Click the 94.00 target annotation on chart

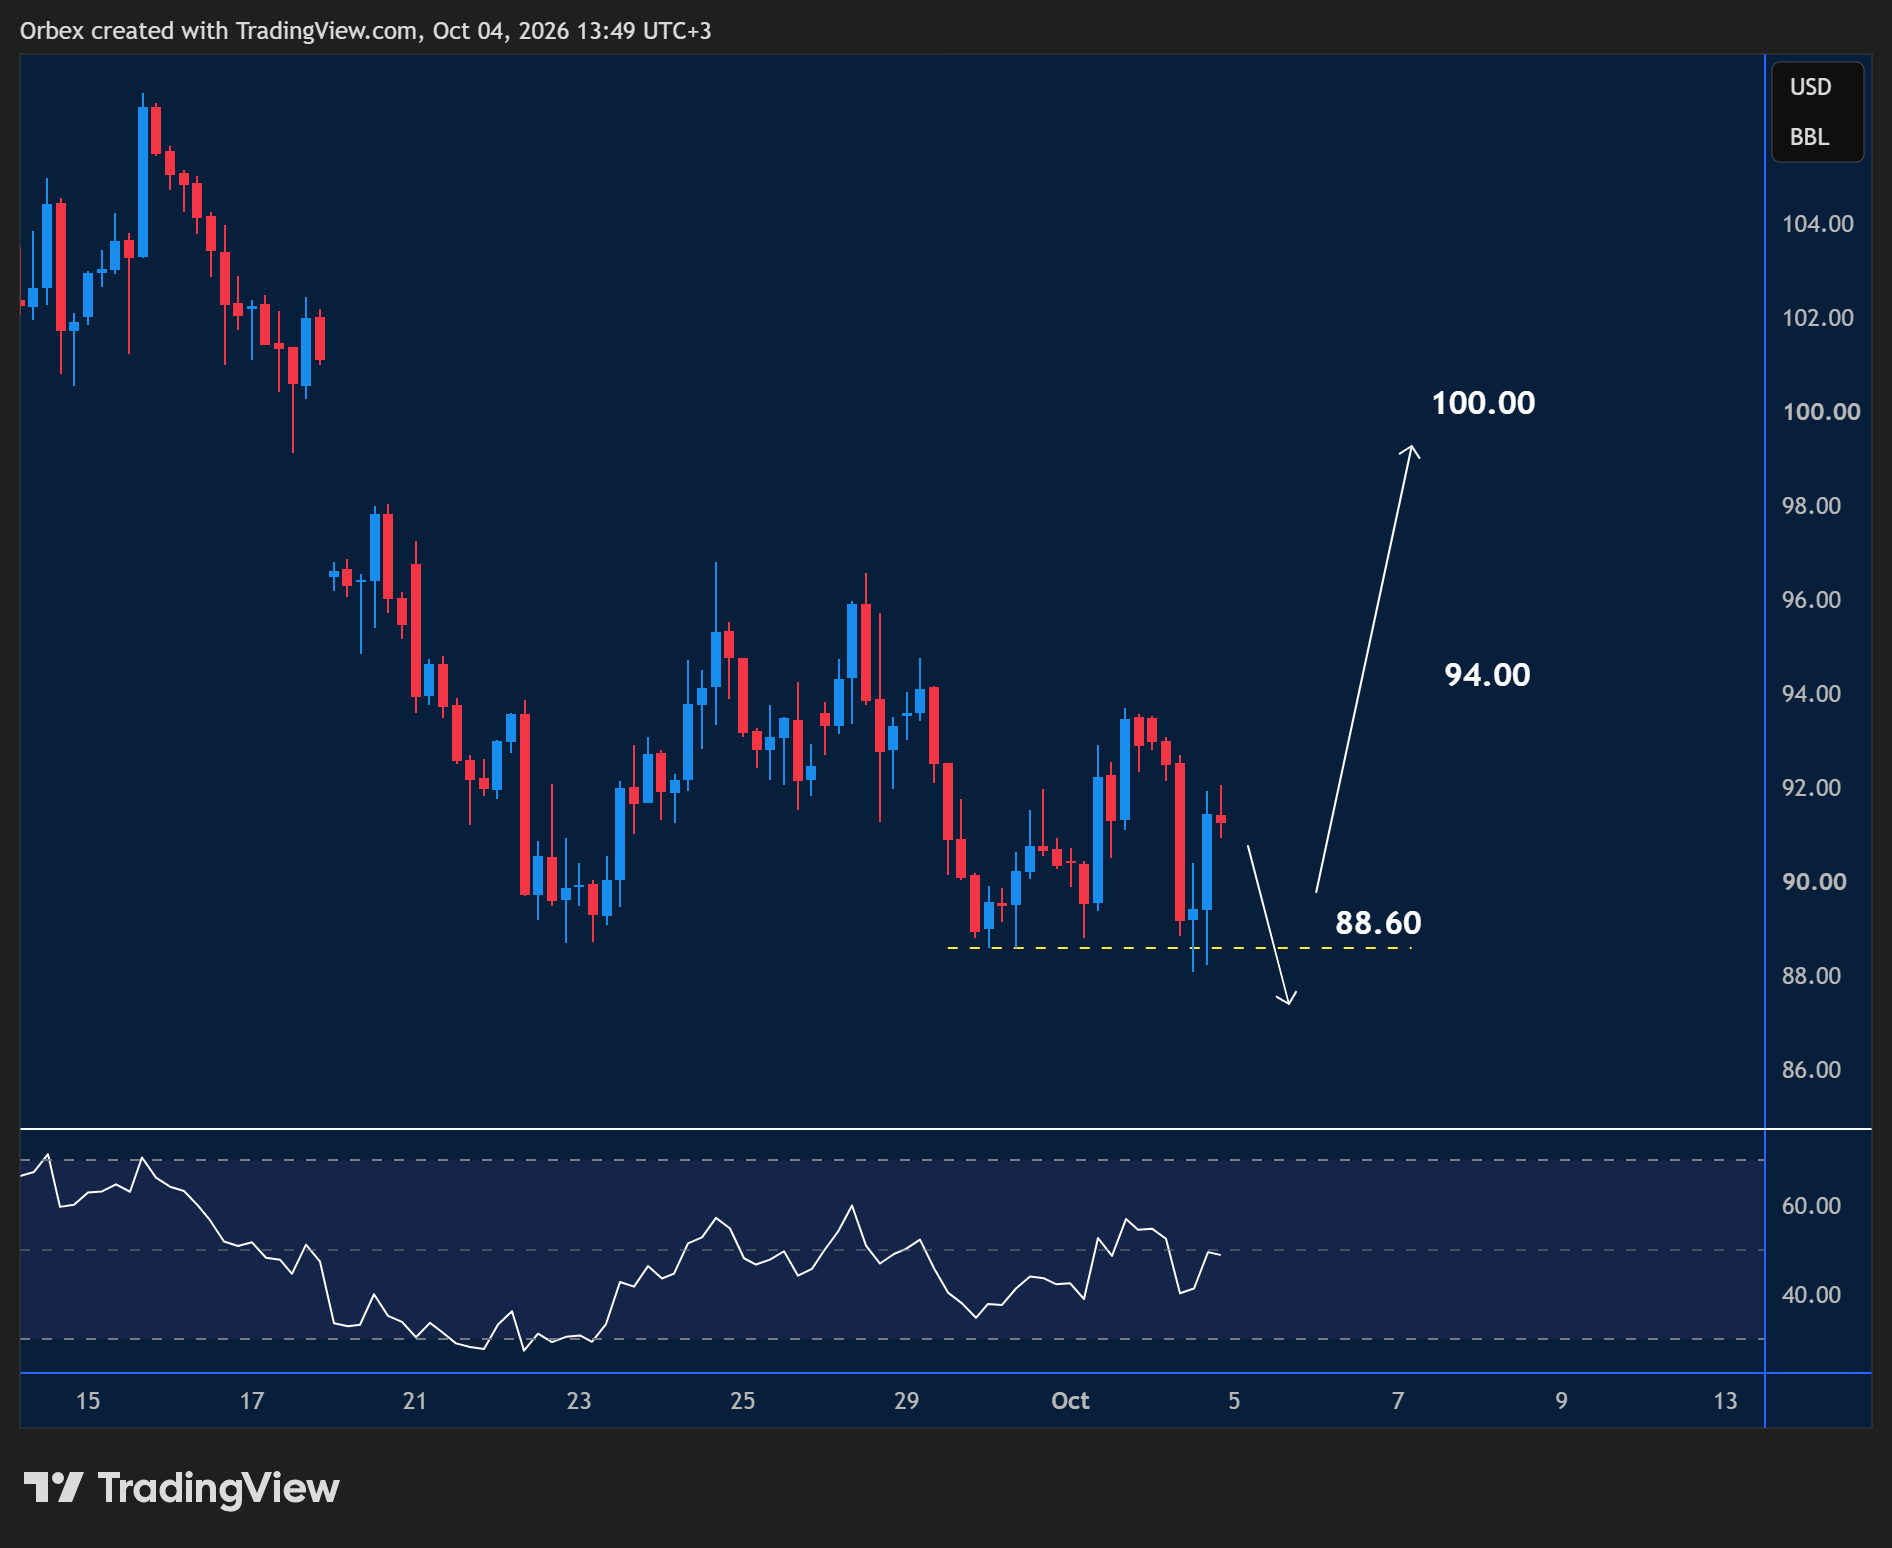[x=1487, y=675]
